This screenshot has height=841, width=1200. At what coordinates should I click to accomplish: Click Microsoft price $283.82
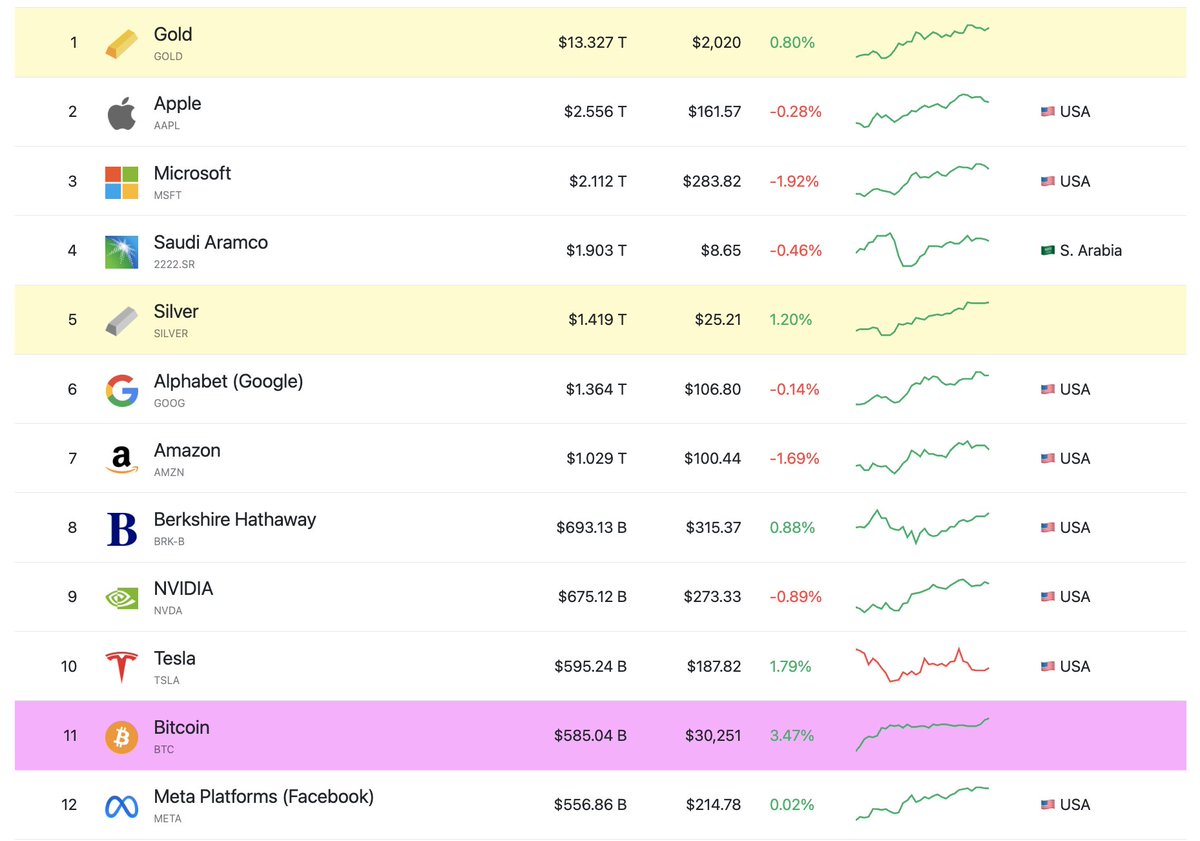[712, 181]
